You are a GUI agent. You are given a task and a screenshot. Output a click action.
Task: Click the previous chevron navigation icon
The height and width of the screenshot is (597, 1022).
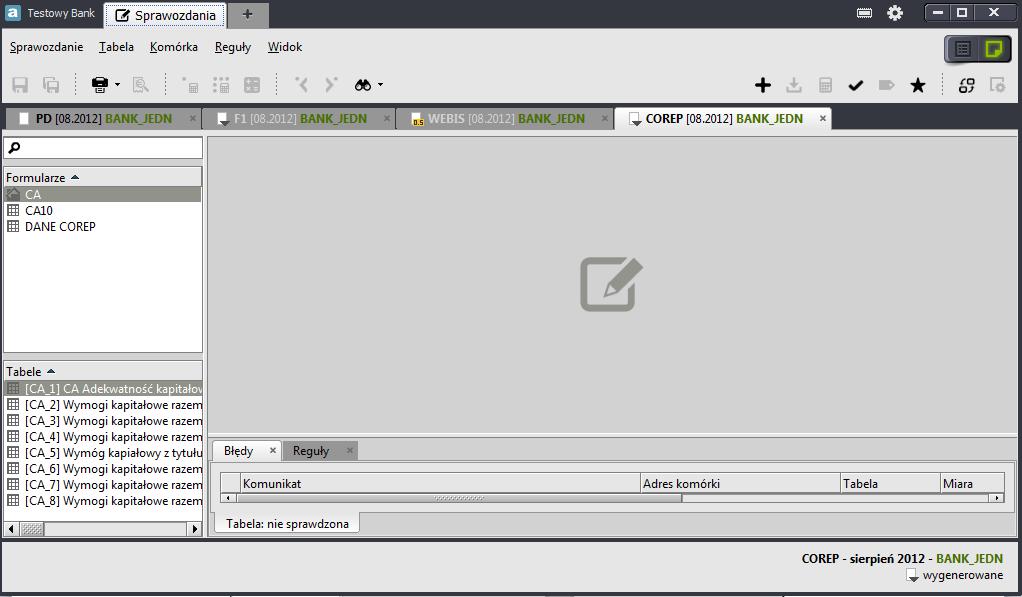click(301, 85)
